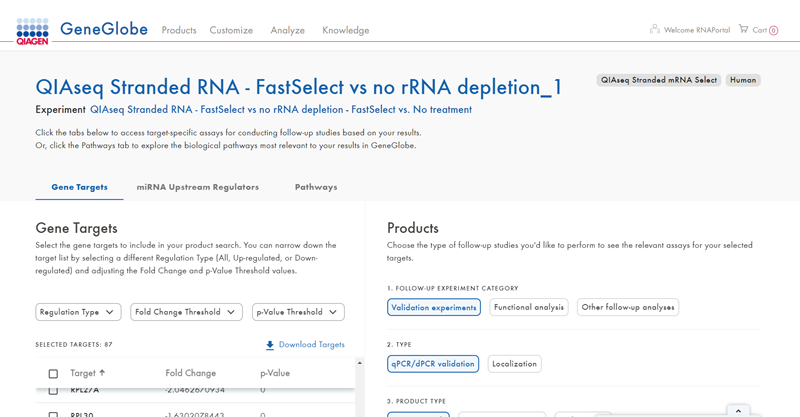Image resolution: width=800 pixels, height=417 pixels.
Task: Open the Knowledge menu
Action: point(346,30)
